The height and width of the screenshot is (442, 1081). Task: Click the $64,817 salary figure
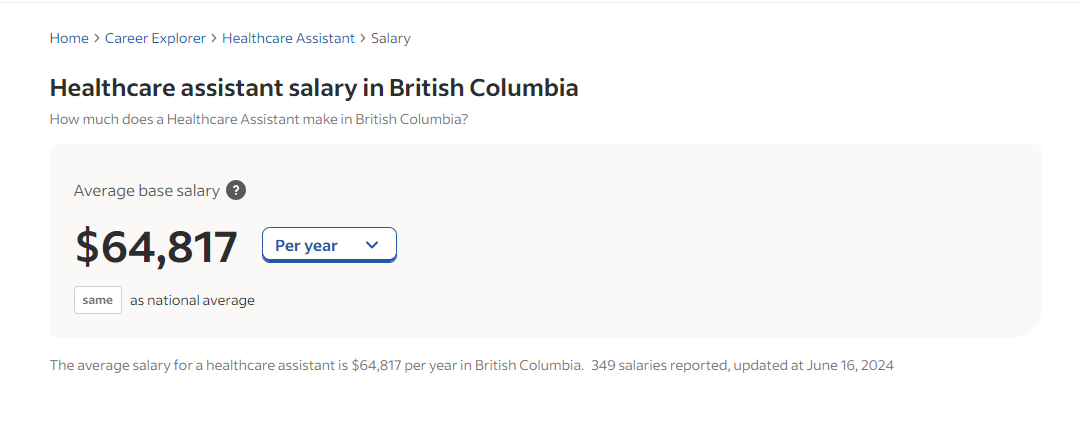pyautogui.click(x=157, y=247)
